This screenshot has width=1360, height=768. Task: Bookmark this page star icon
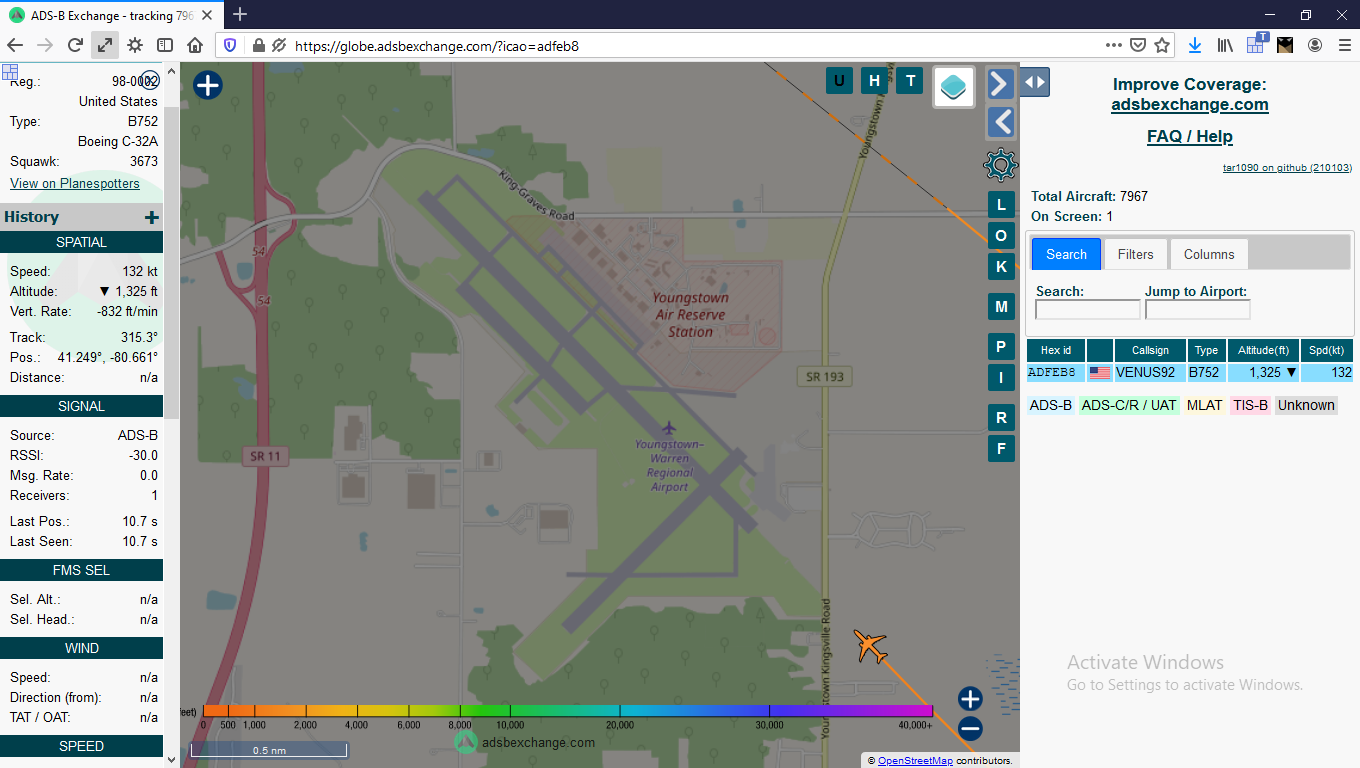[x=1162, y=45]
